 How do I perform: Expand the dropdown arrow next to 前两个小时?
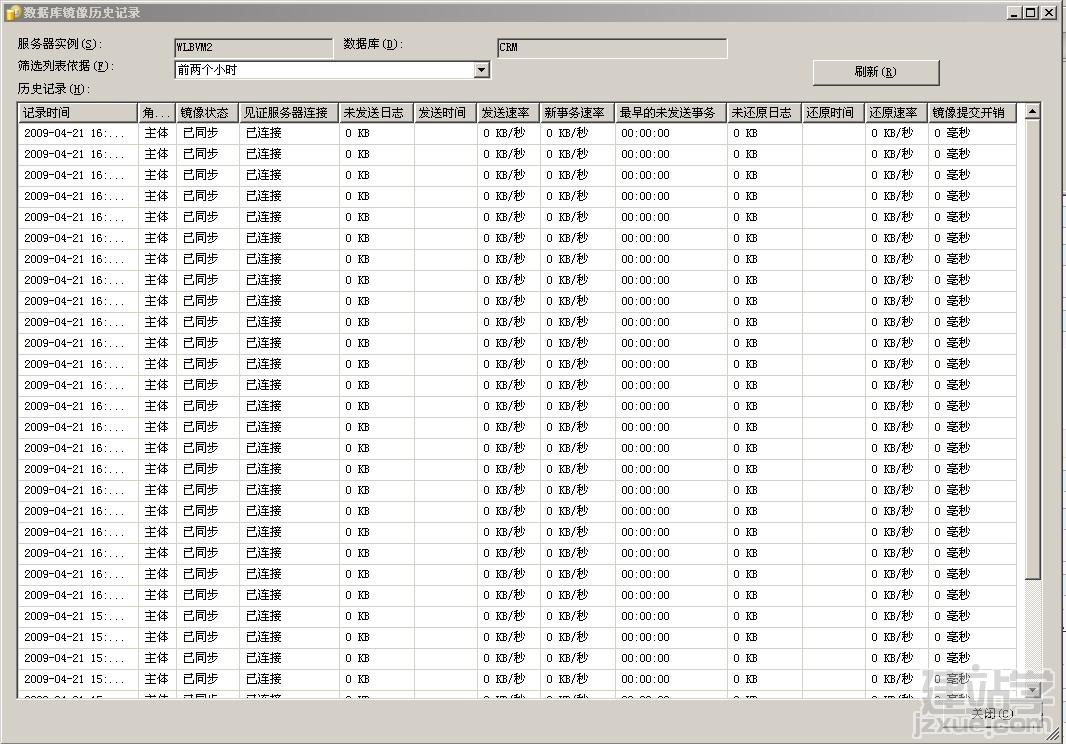pos(481,70)
